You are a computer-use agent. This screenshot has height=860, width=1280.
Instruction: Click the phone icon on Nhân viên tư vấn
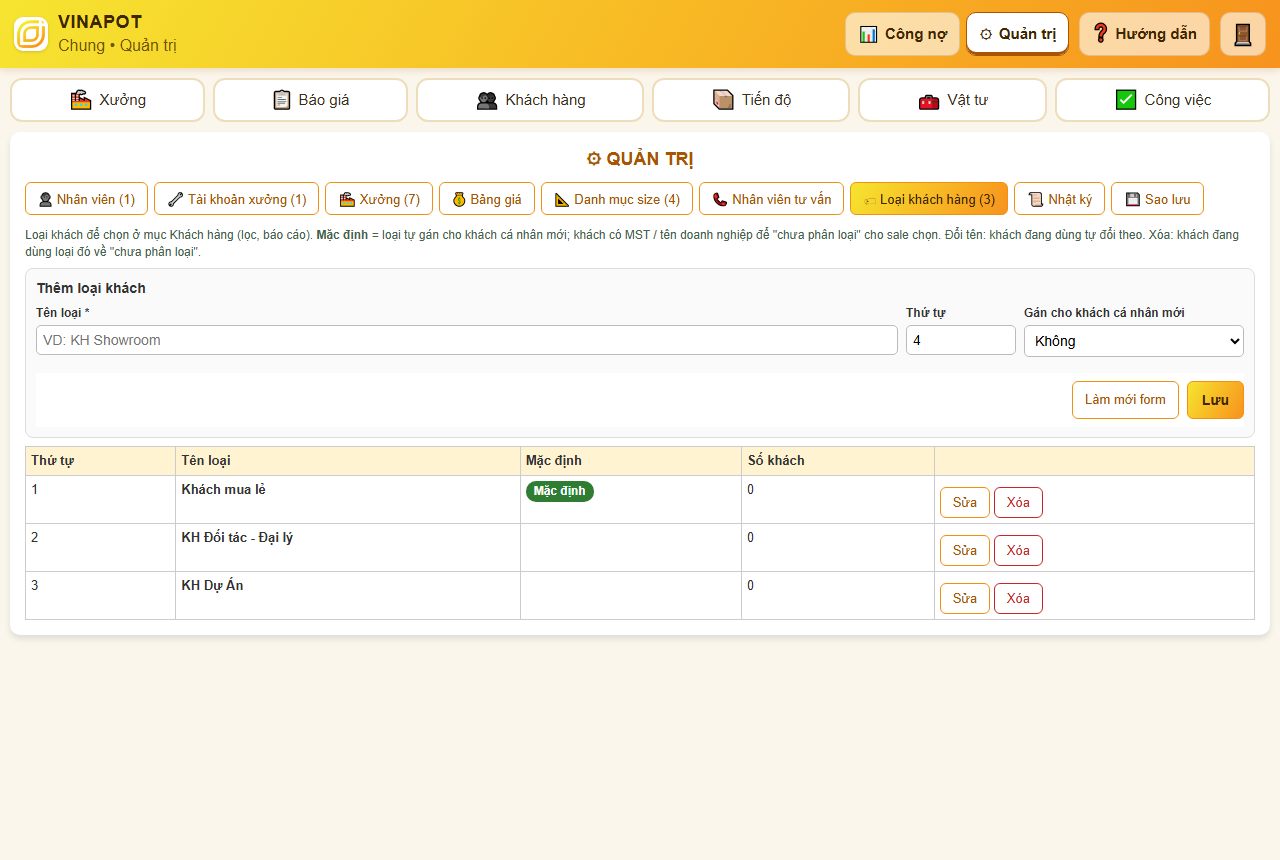point(720,199)
